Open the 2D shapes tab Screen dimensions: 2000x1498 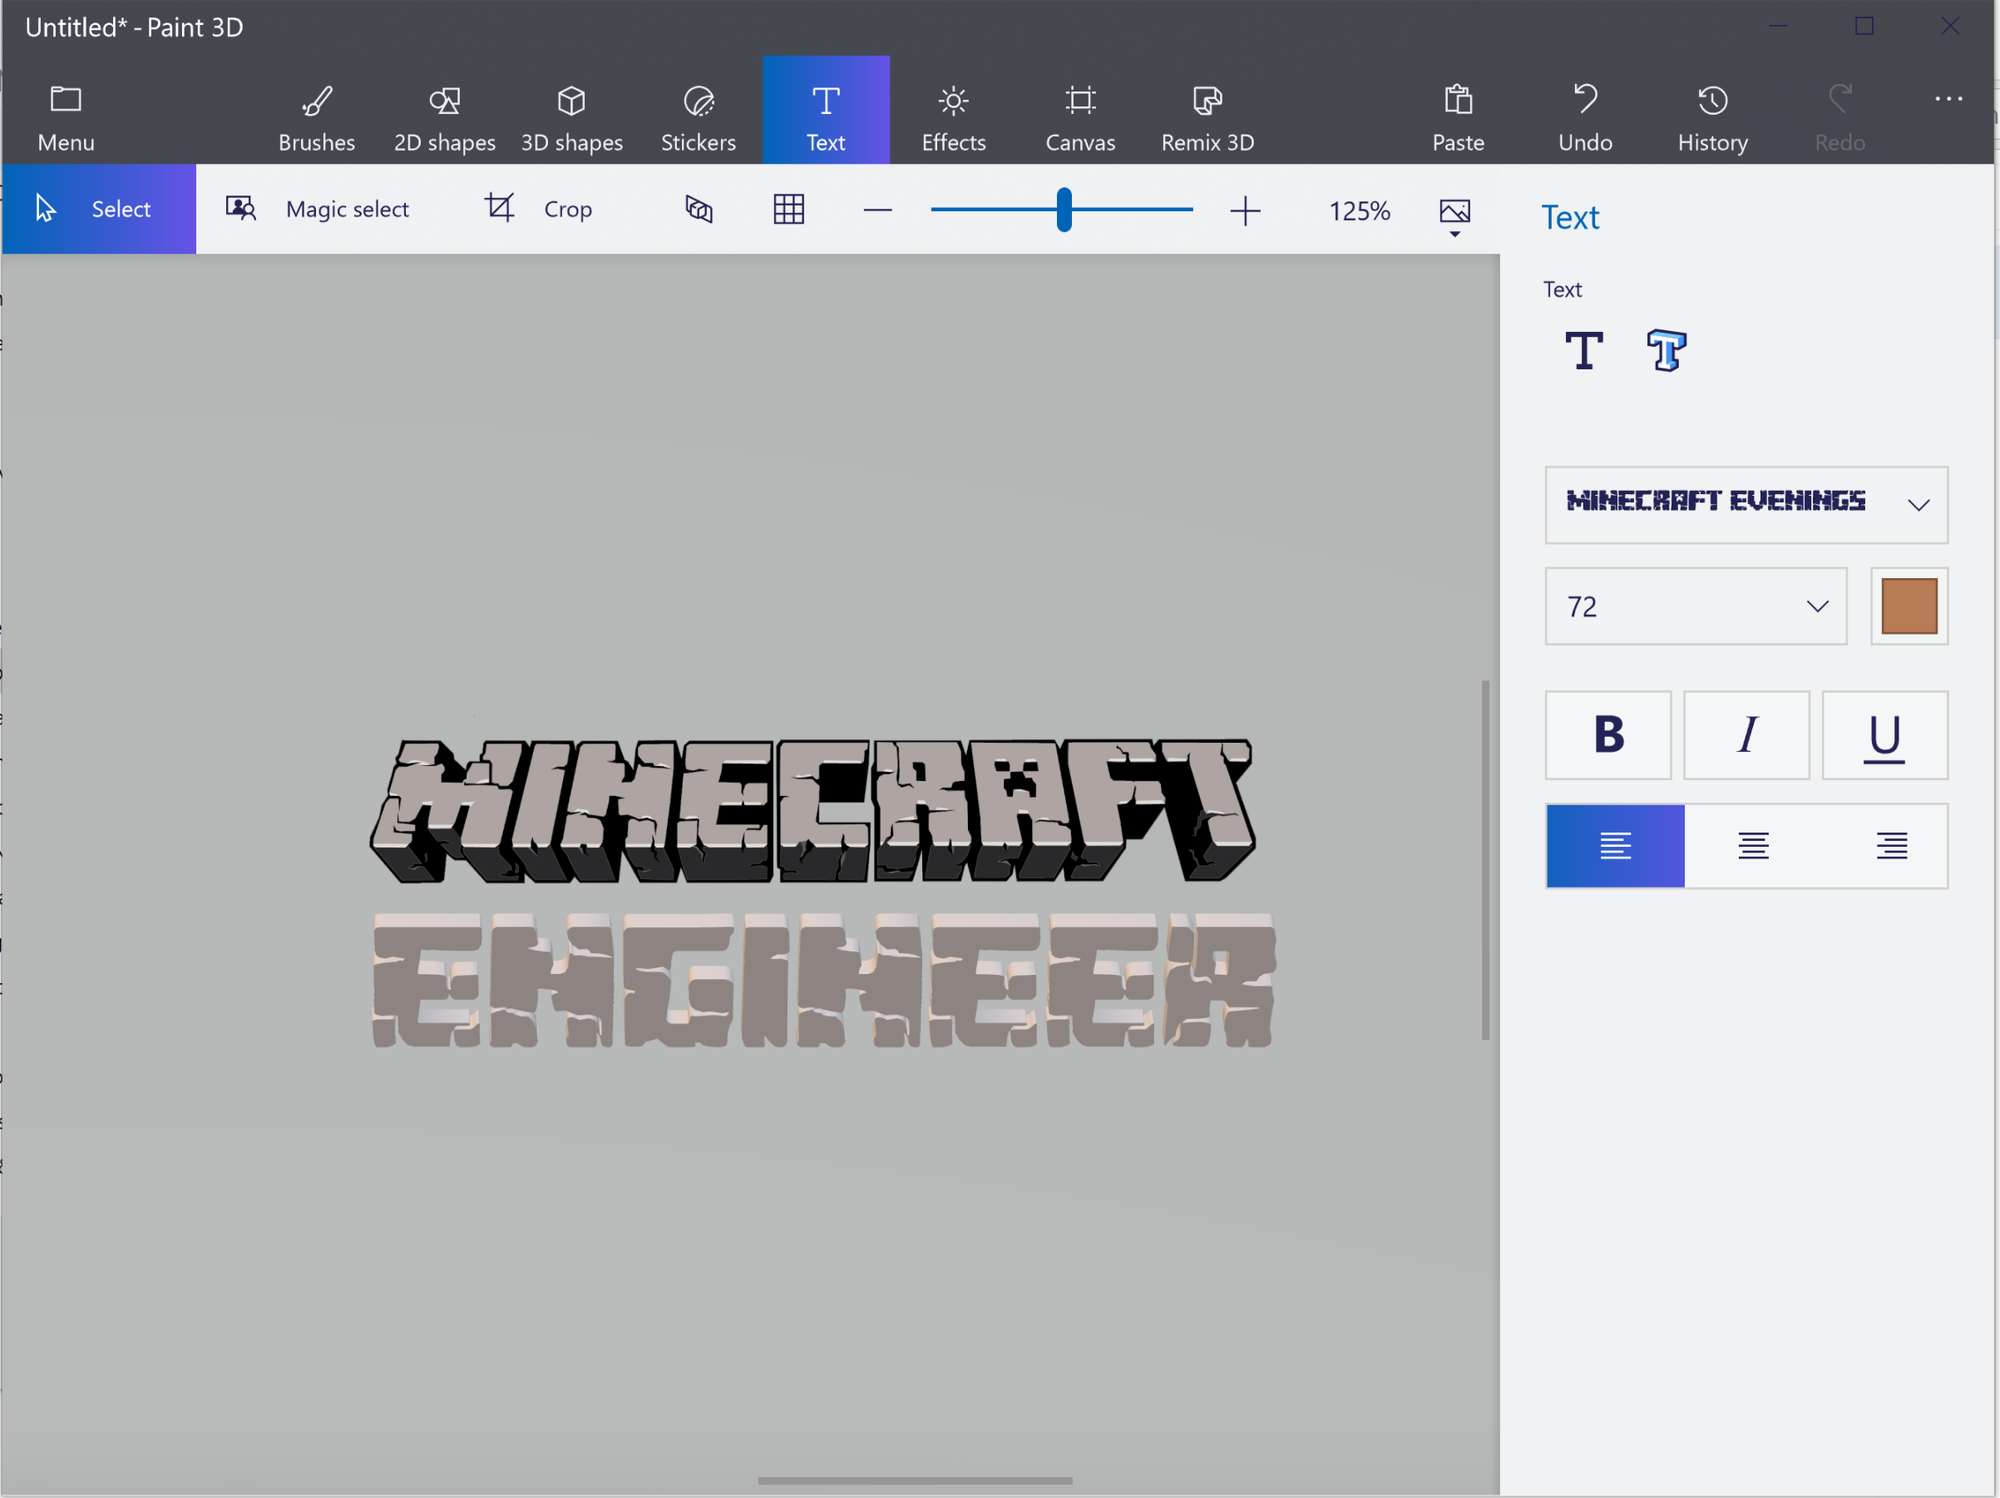pyautogui.click(x=444, y=118)
